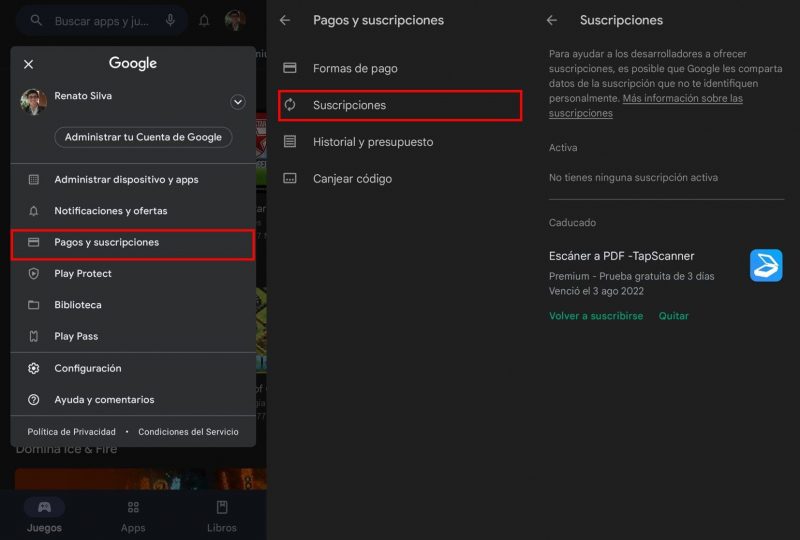Viewport: 800px width, 540px height.
Task: Click Volver a suscribirse
Action: tap(596, 316)
